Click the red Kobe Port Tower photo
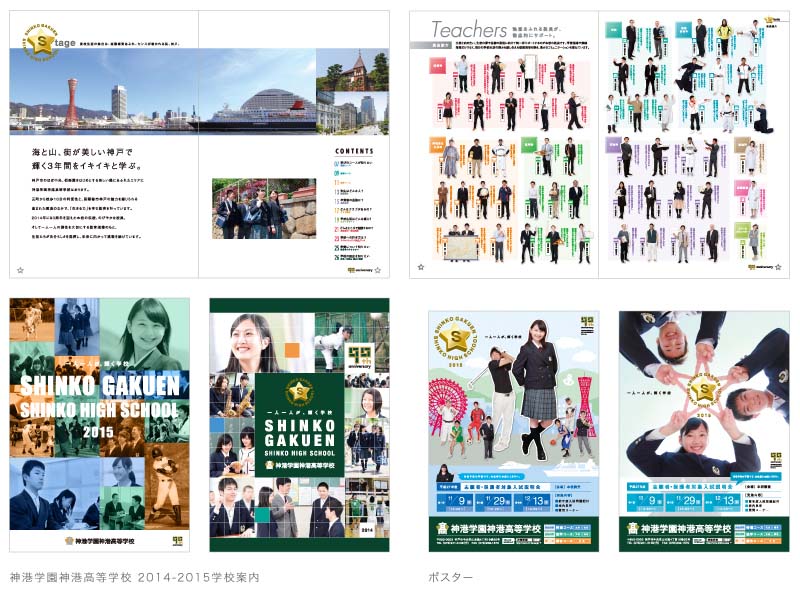800x592 pixels. 72,104
